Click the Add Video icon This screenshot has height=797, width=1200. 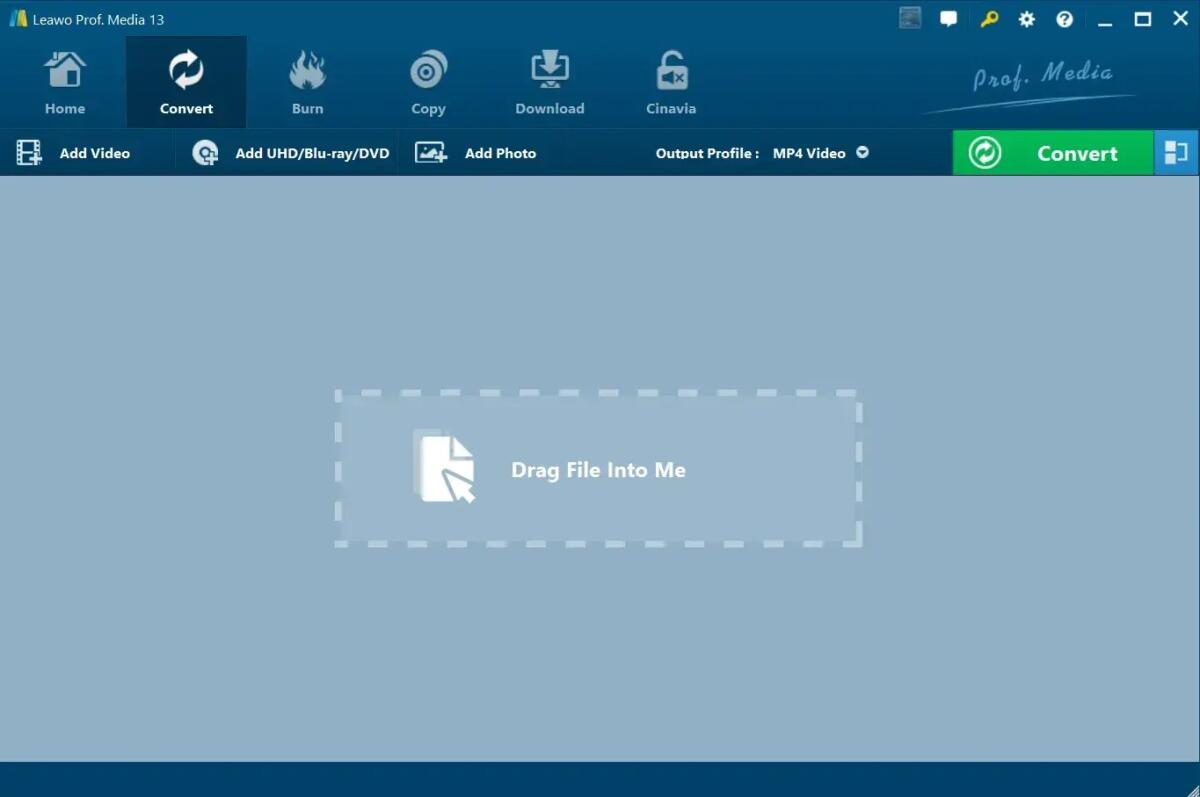pyautogui.click(x=27, y=151)
